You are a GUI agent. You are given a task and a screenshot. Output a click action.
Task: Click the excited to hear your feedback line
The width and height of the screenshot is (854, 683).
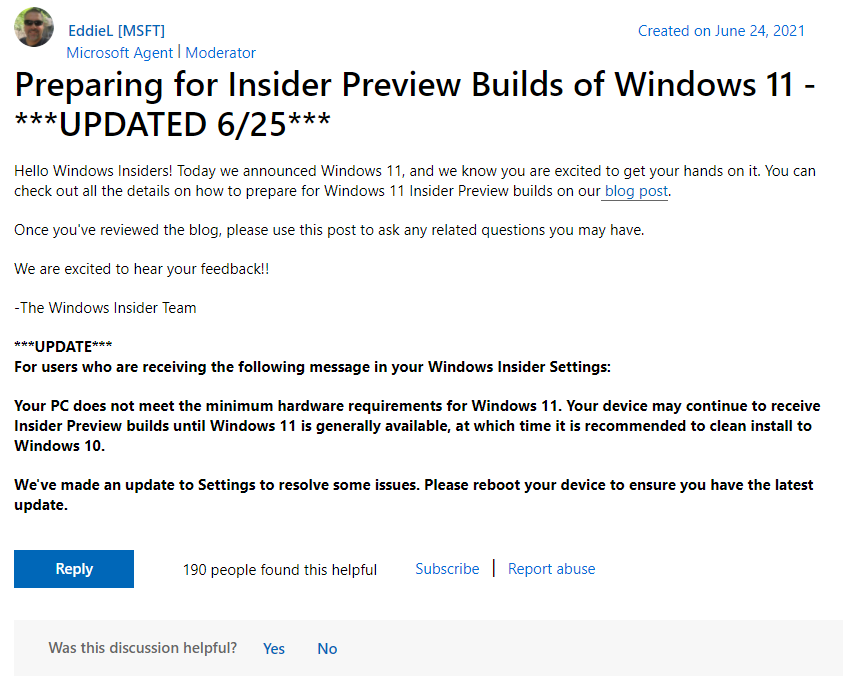coord(142,269)
